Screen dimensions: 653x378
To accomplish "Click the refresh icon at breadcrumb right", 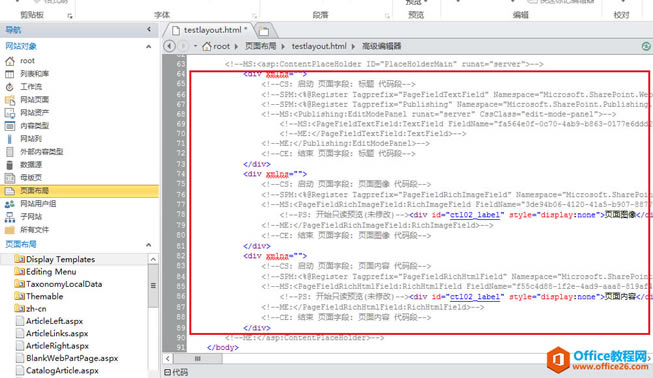I will tap(646, 47).
